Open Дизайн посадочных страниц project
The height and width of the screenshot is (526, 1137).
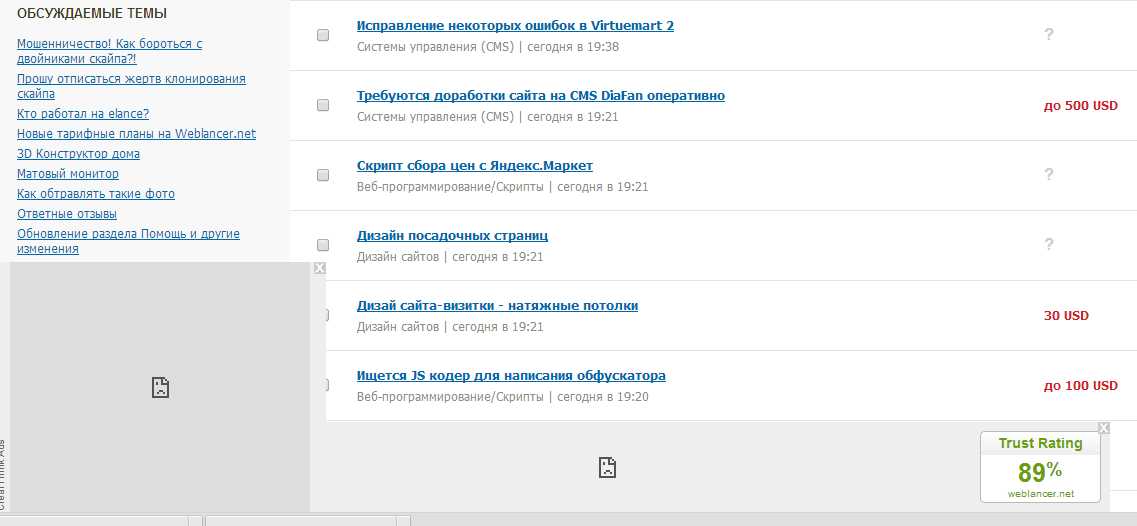pos(452,235)
